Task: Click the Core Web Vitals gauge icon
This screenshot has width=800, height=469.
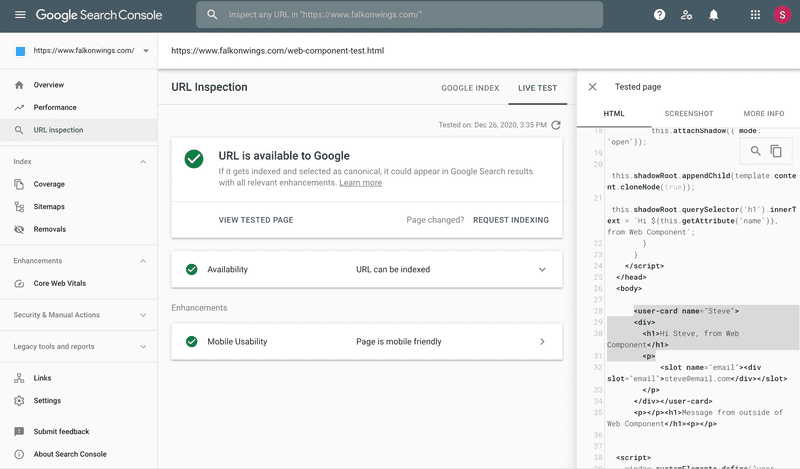Action: tap(19, 283)
